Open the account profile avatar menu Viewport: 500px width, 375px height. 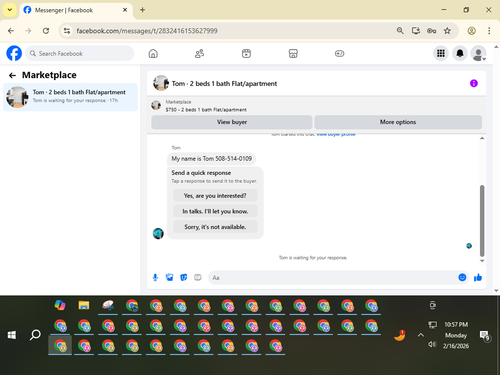(478, 53)
